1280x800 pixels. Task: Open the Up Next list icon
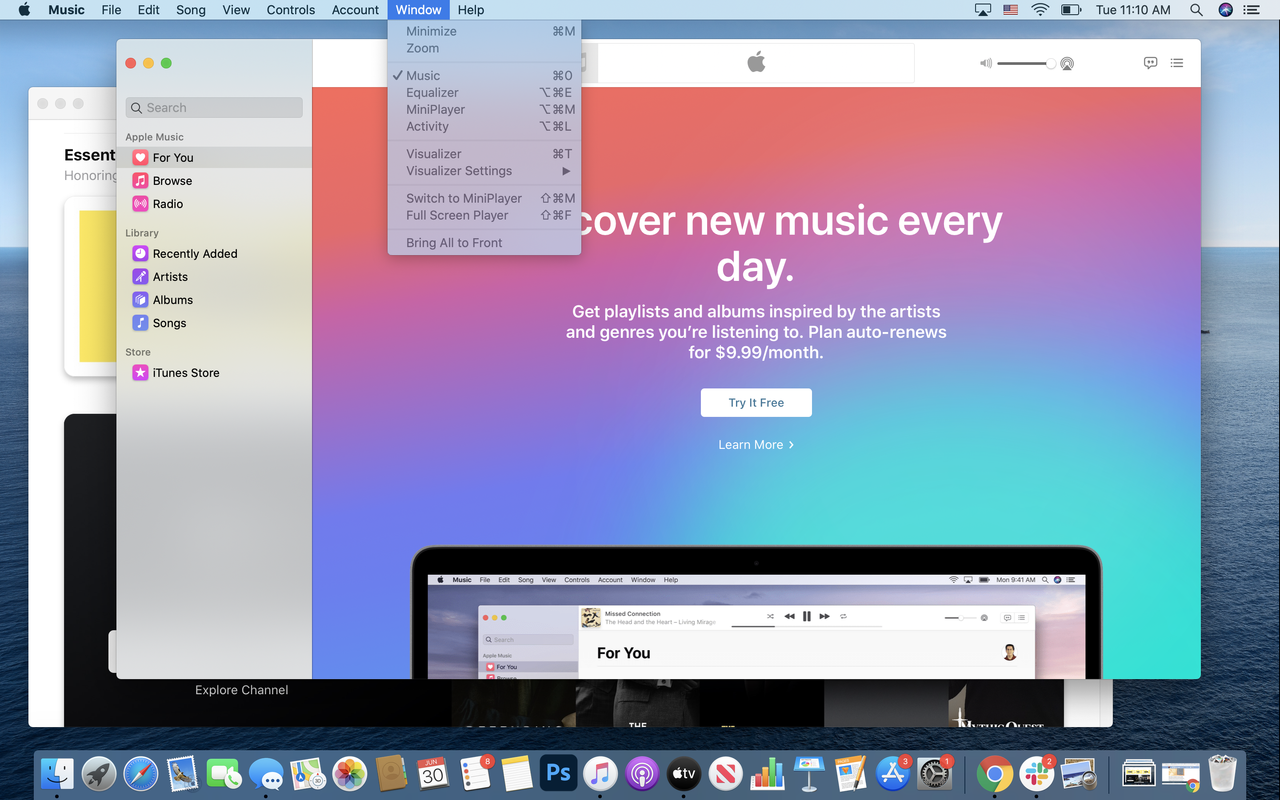[x=1177, y=63]
